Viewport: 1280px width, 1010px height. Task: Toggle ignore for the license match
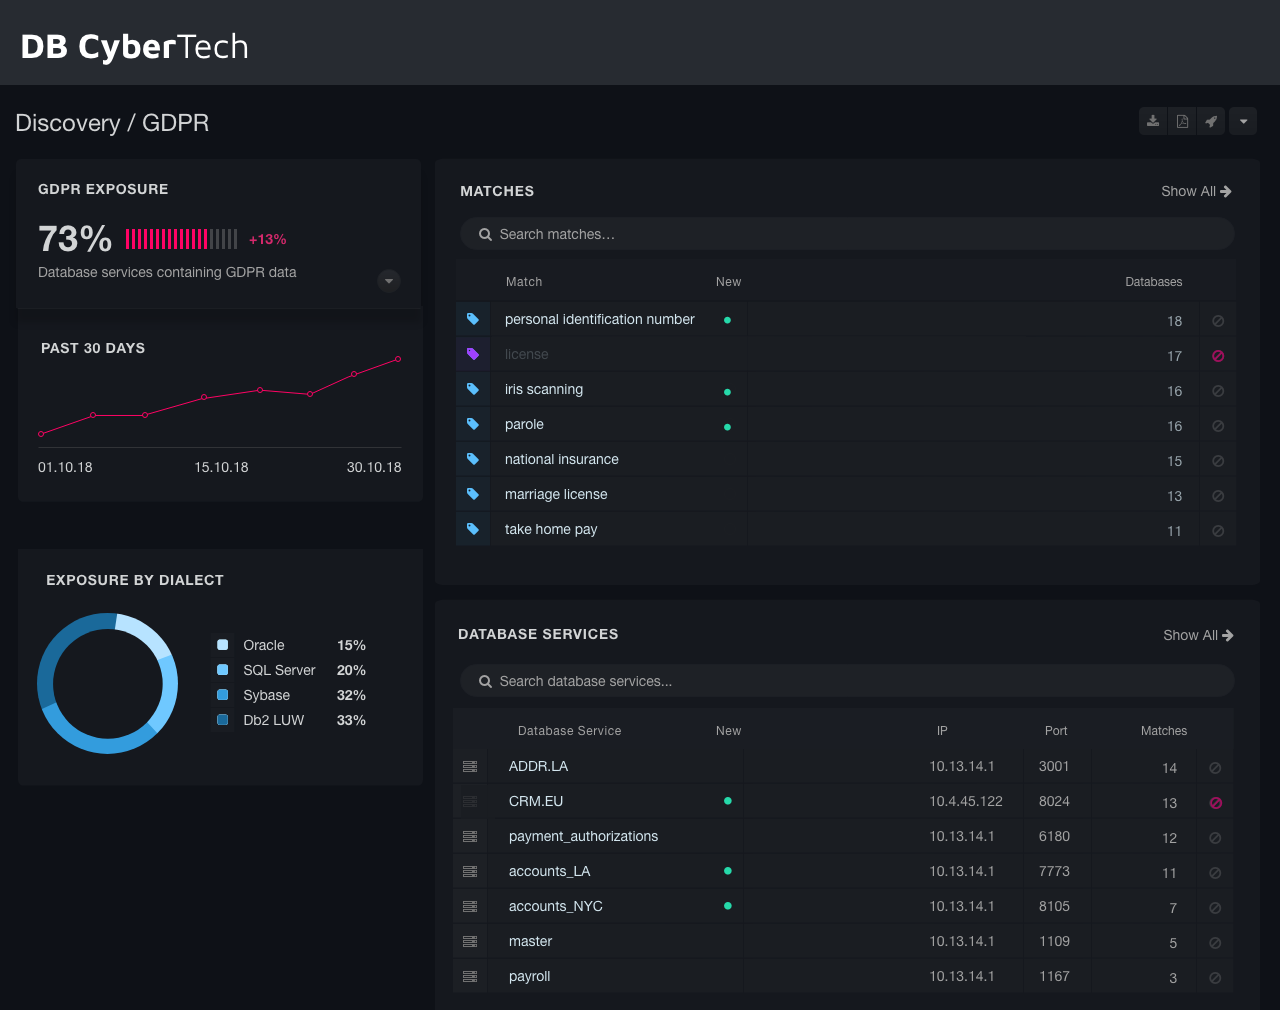click(1218, 356)
